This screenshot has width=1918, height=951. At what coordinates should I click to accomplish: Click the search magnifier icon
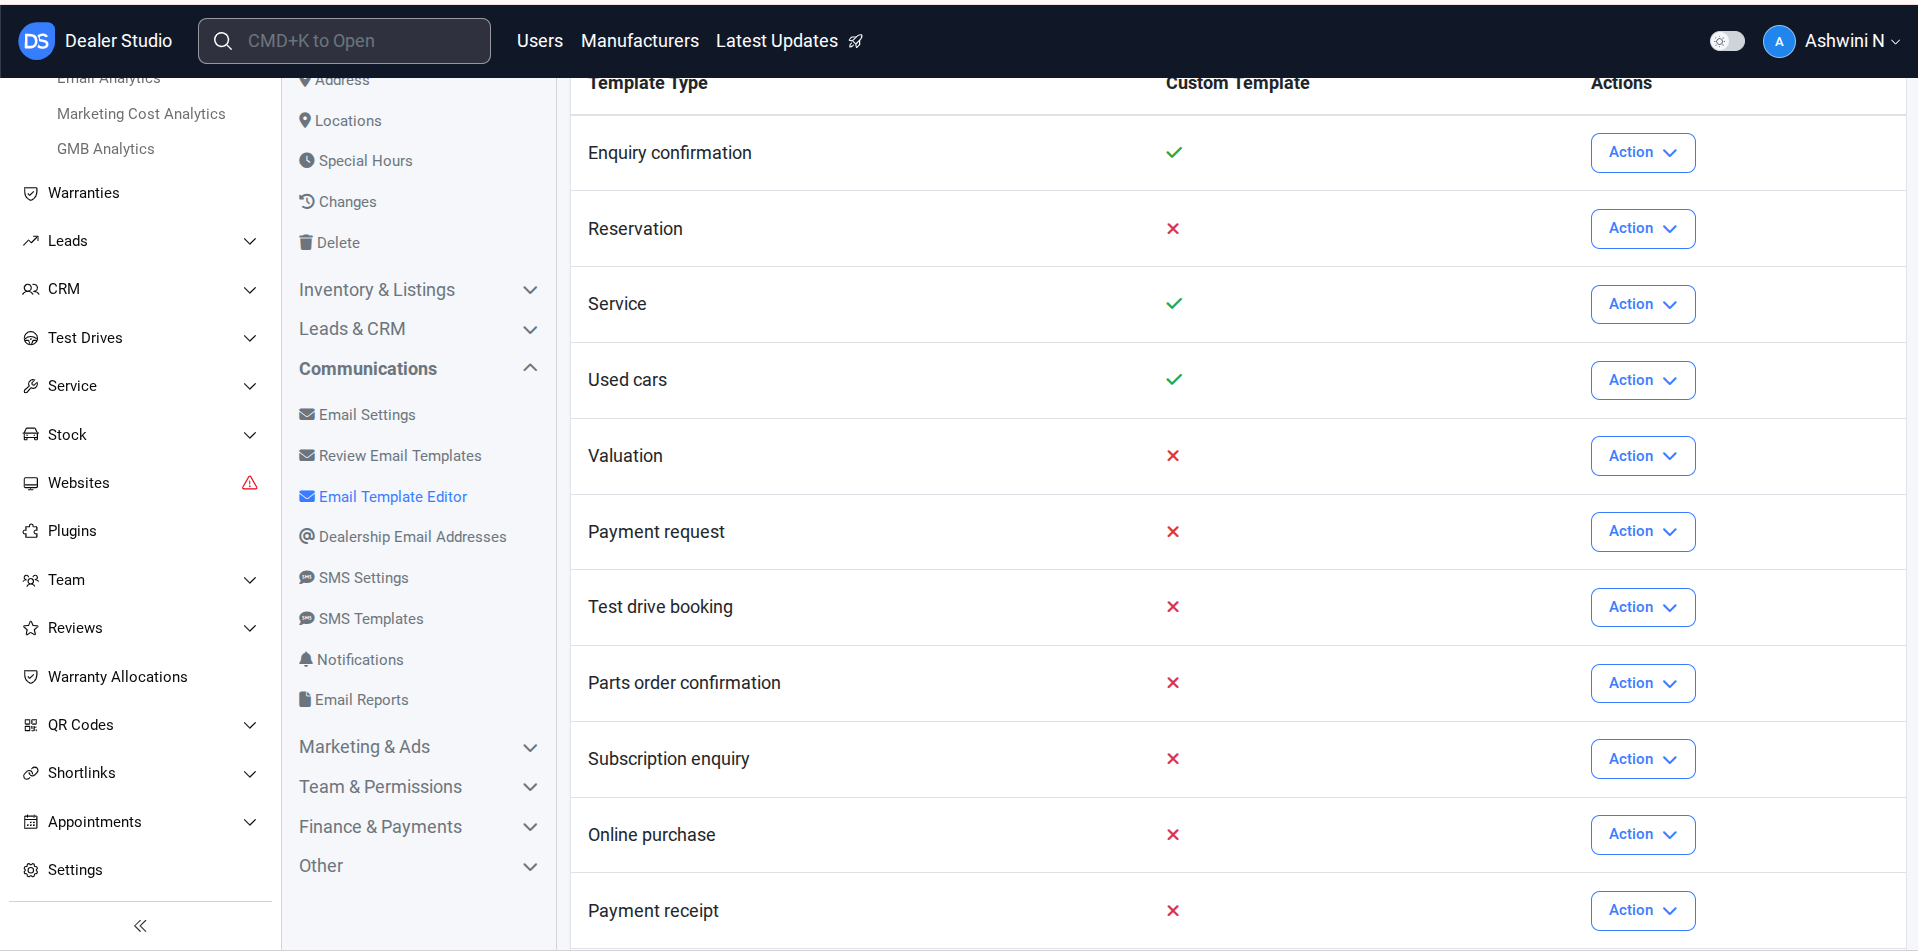click(x=223, y=41)
